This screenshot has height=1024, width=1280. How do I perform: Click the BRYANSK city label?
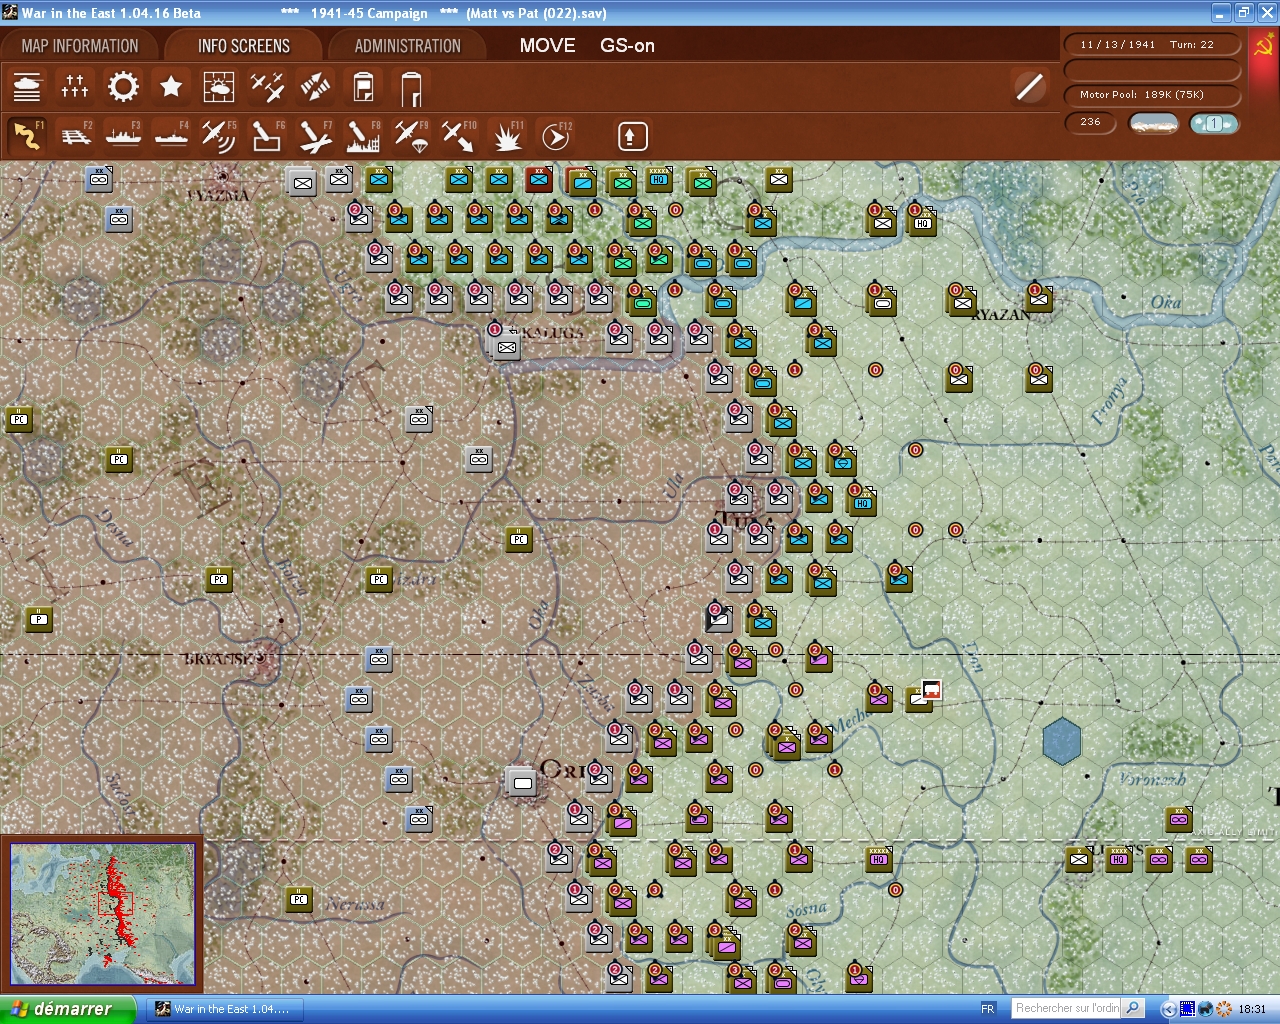click(219, 659)
